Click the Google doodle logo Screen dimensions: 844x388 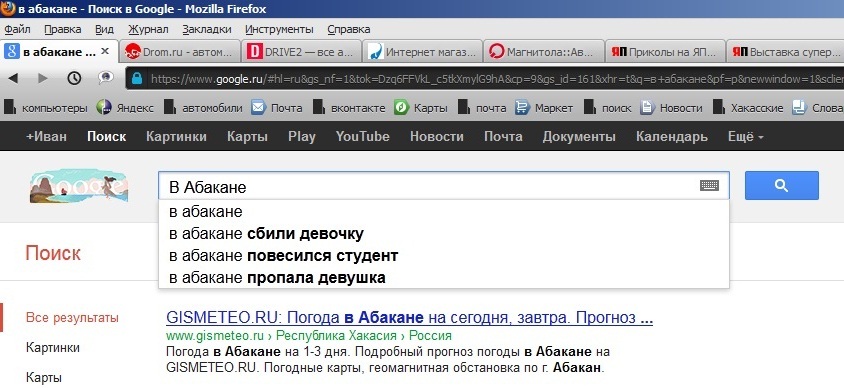(x=79, y=185)
